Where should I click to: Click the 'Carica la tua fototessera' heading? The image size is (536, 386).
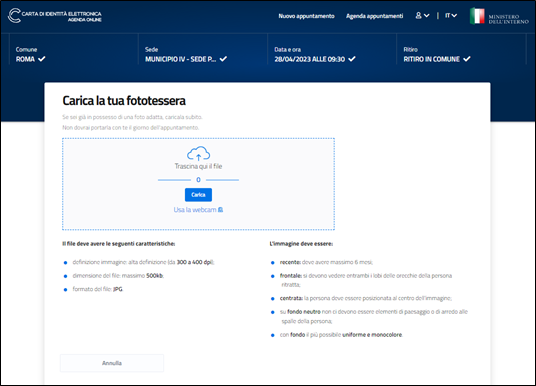(x=124, y=101)
